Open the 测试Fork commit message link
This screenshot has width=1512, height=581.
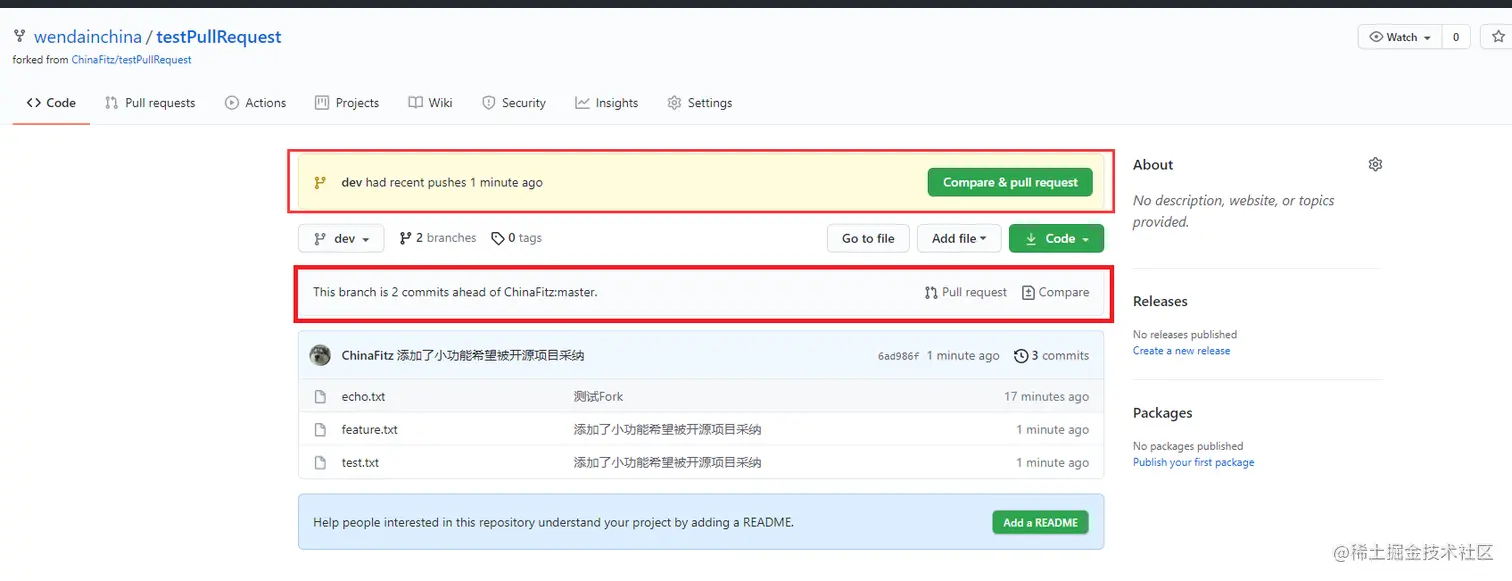598,397
